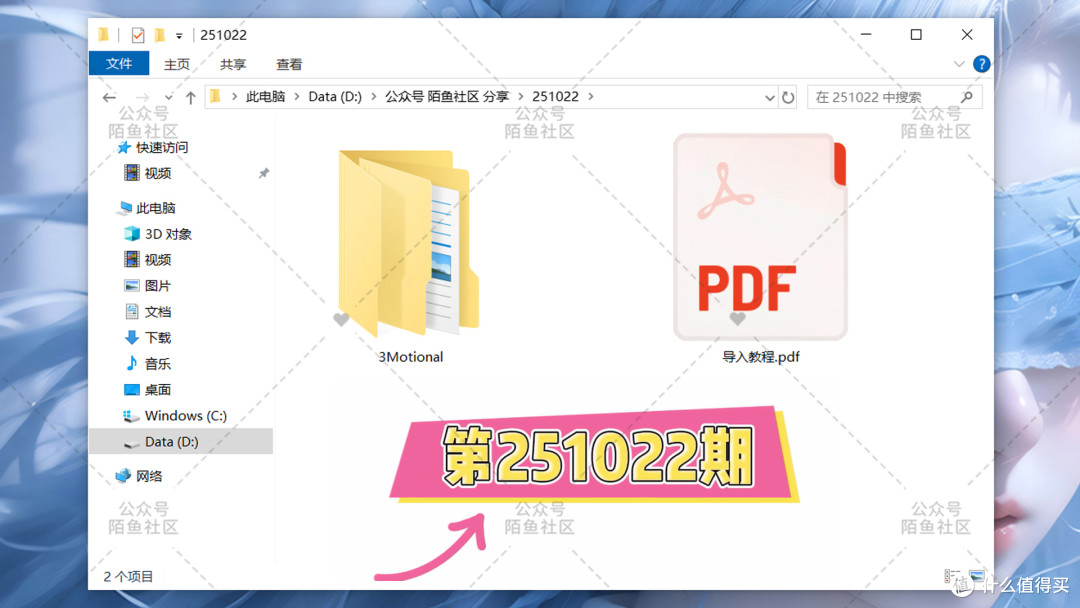Click 公众号 陌鱼社区 分享 breadcrumb
This screenshot has width=1080, height=608.
click(446, 96)
